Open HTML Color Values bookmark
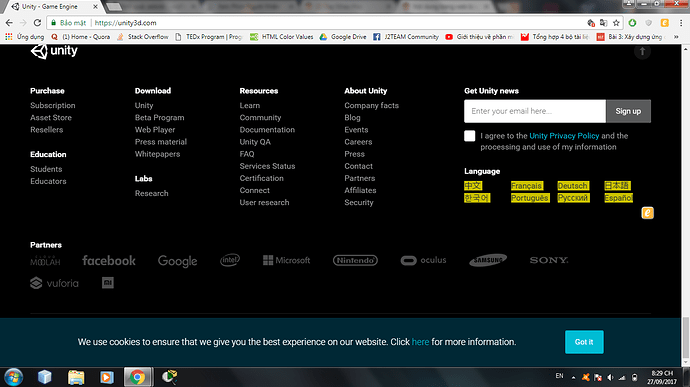The height and width of the screenshot is (387, 690). [x=282, y=37]
